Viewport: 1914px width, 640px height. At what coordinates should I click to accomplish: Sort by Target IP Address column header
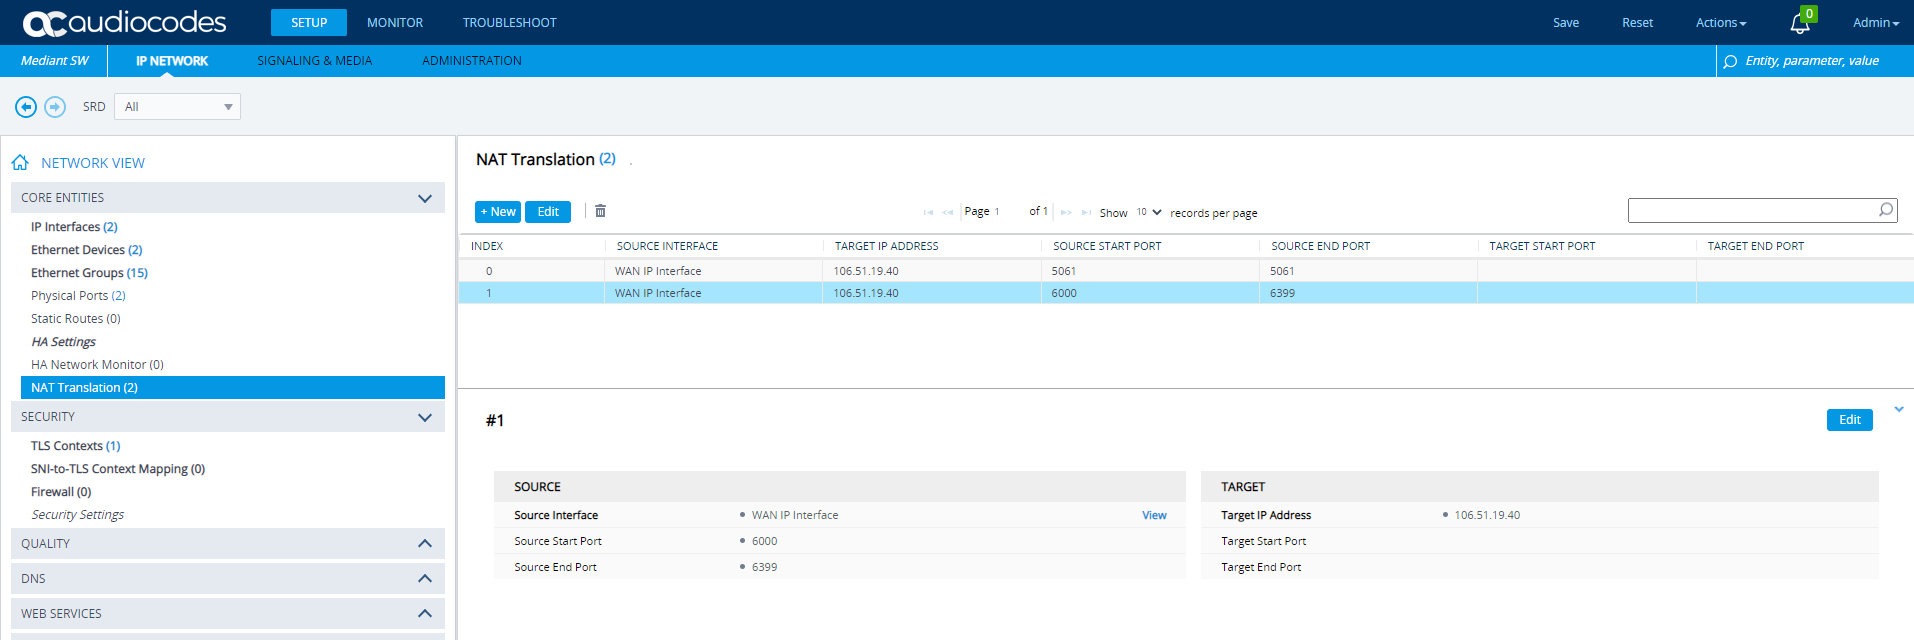coord(886,246)
